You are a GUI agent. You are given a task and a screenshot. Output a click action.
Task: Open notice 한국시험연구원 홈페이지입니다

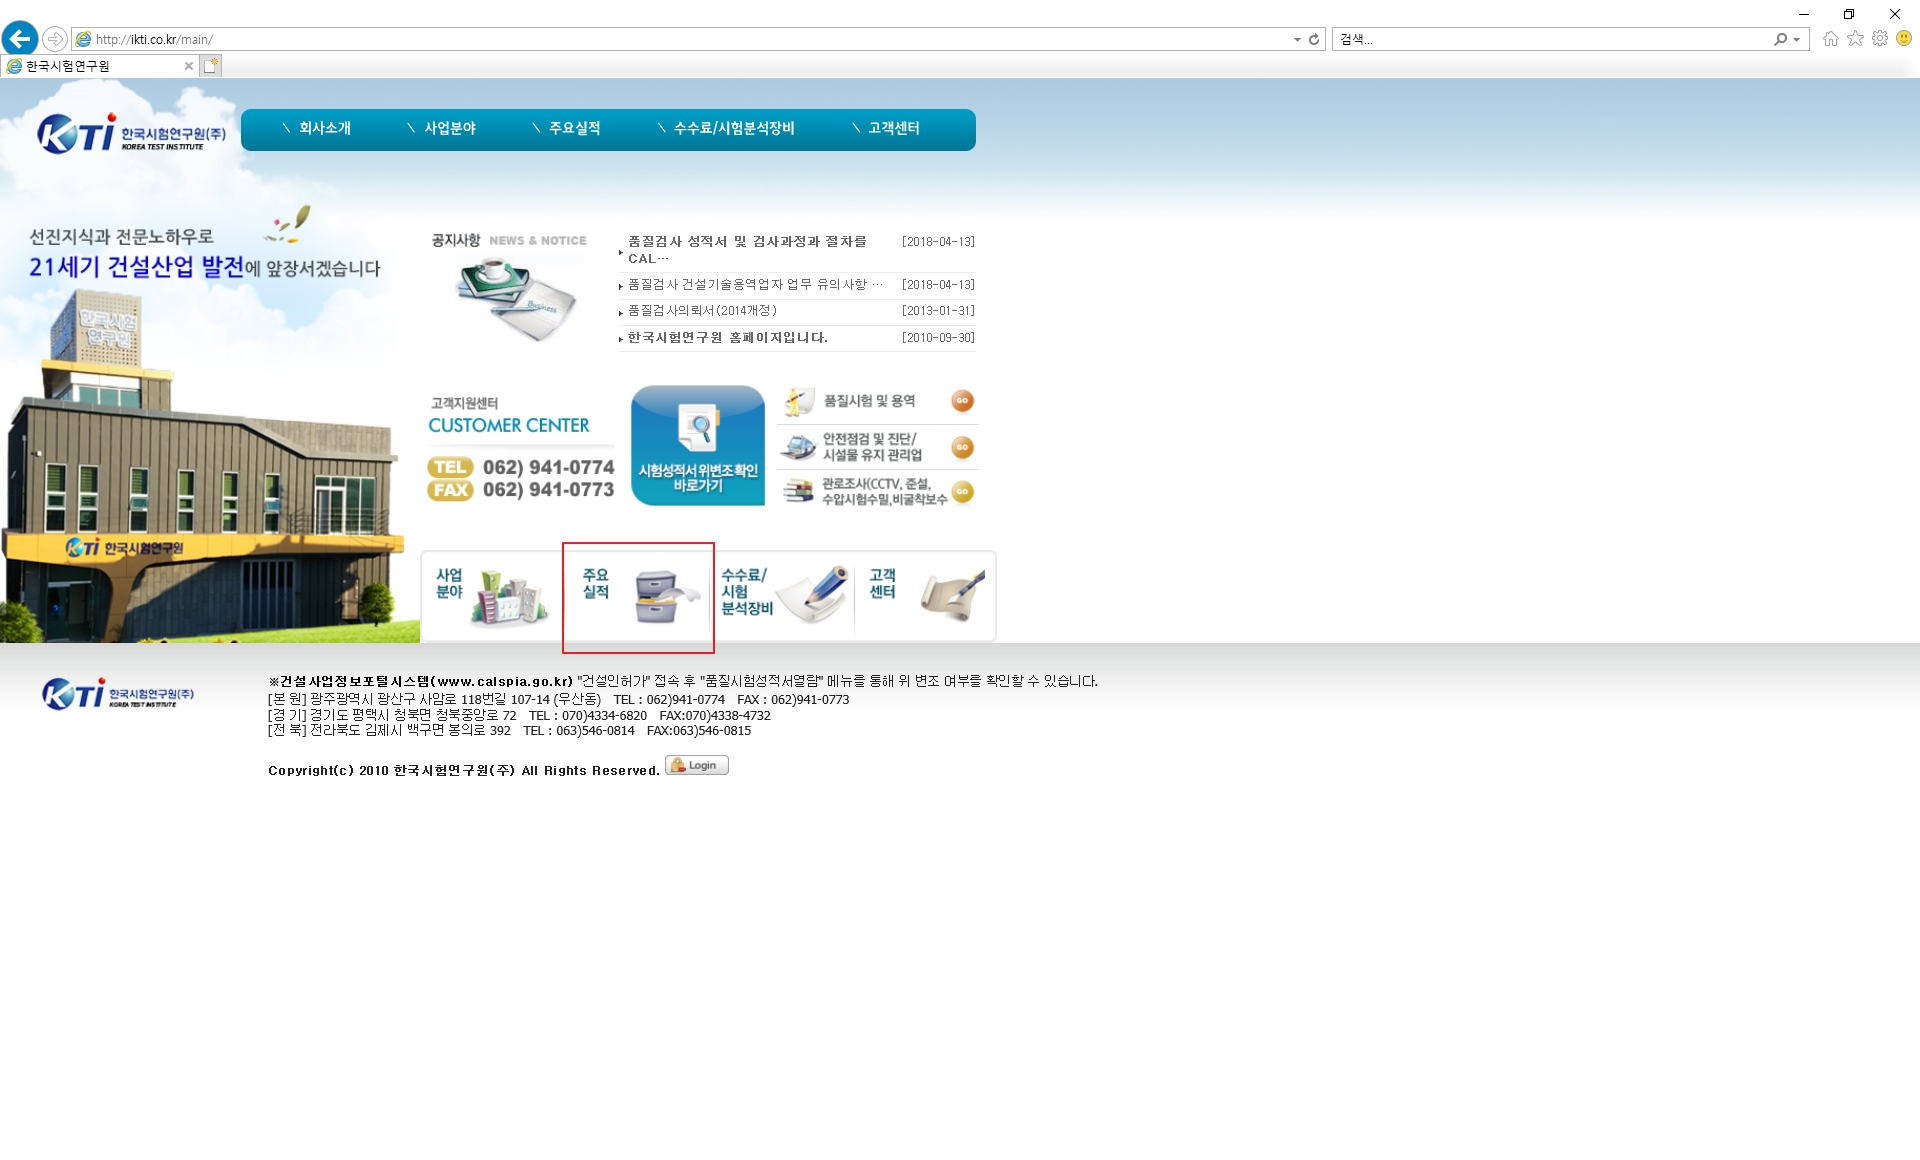(727, 338)
